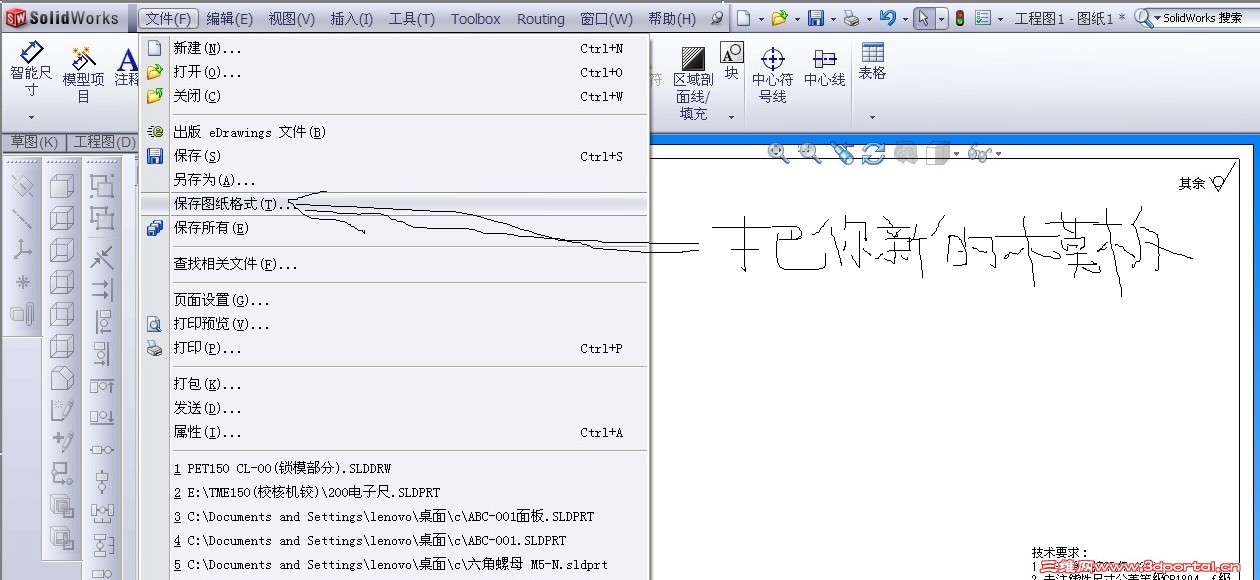Choose Save Sheet Format (保存图纸格式)
The height and width of the screenshot is (580, 1260).
(394, 204)
